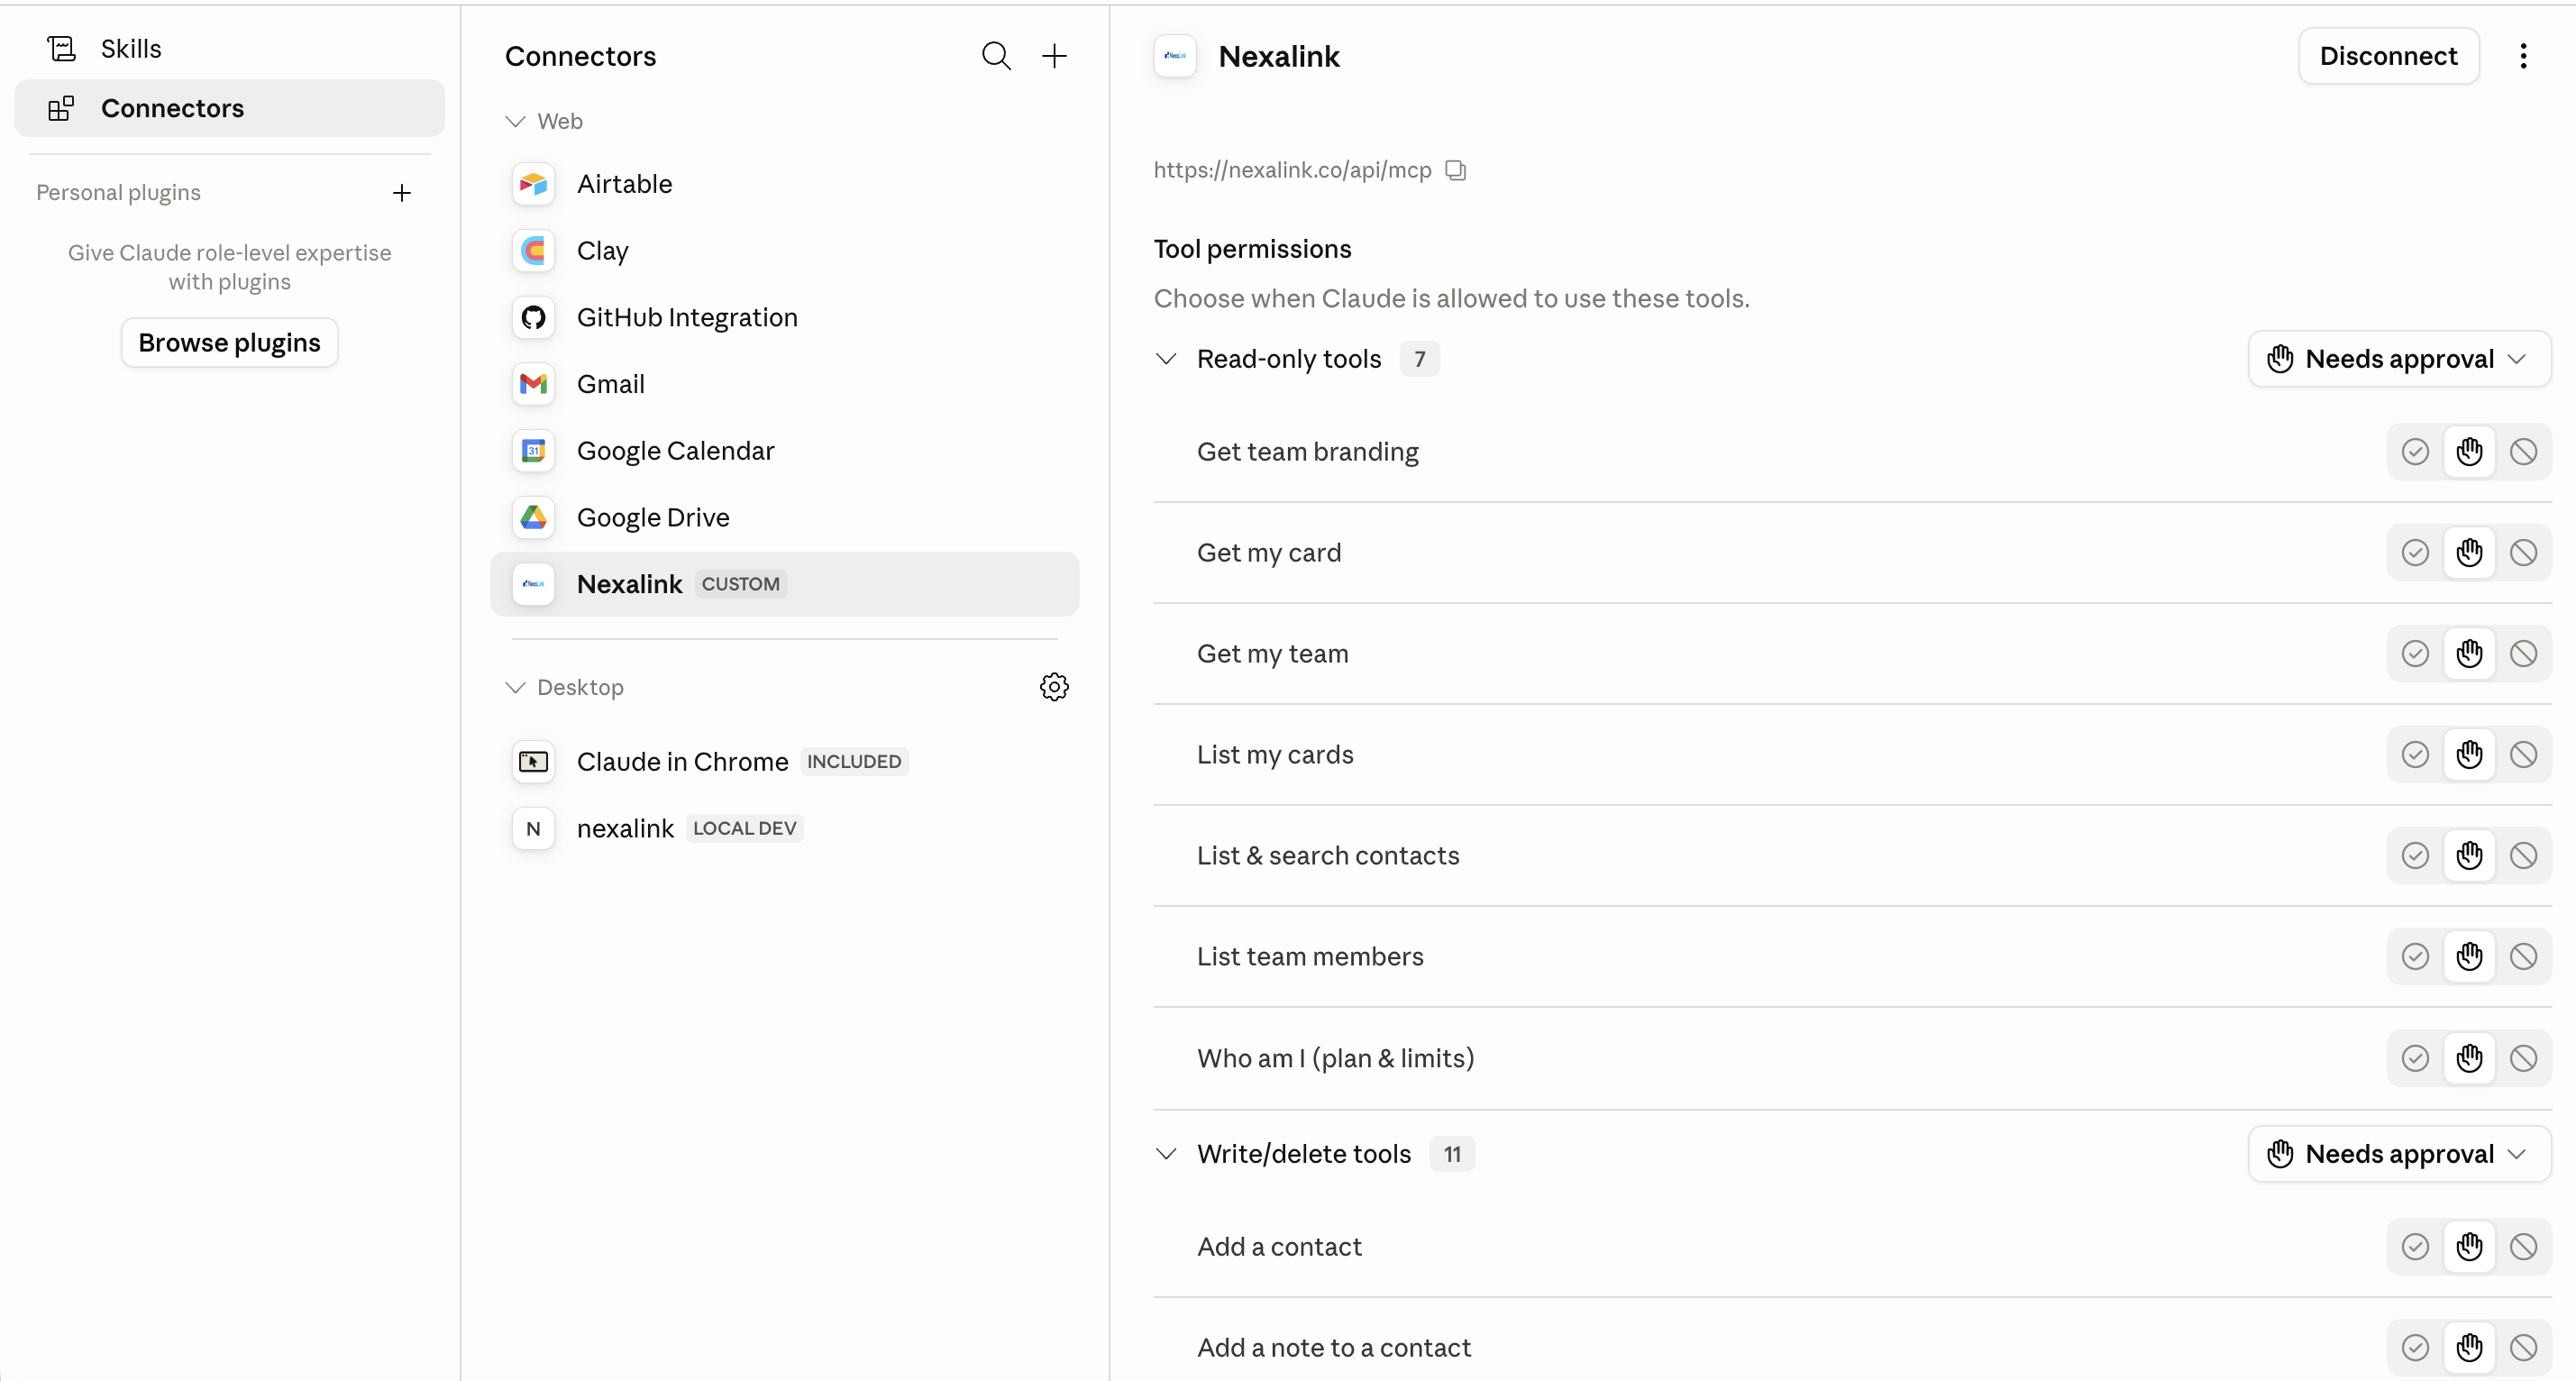Click the Nexalink logo in the header

[x=1175, y=56]
